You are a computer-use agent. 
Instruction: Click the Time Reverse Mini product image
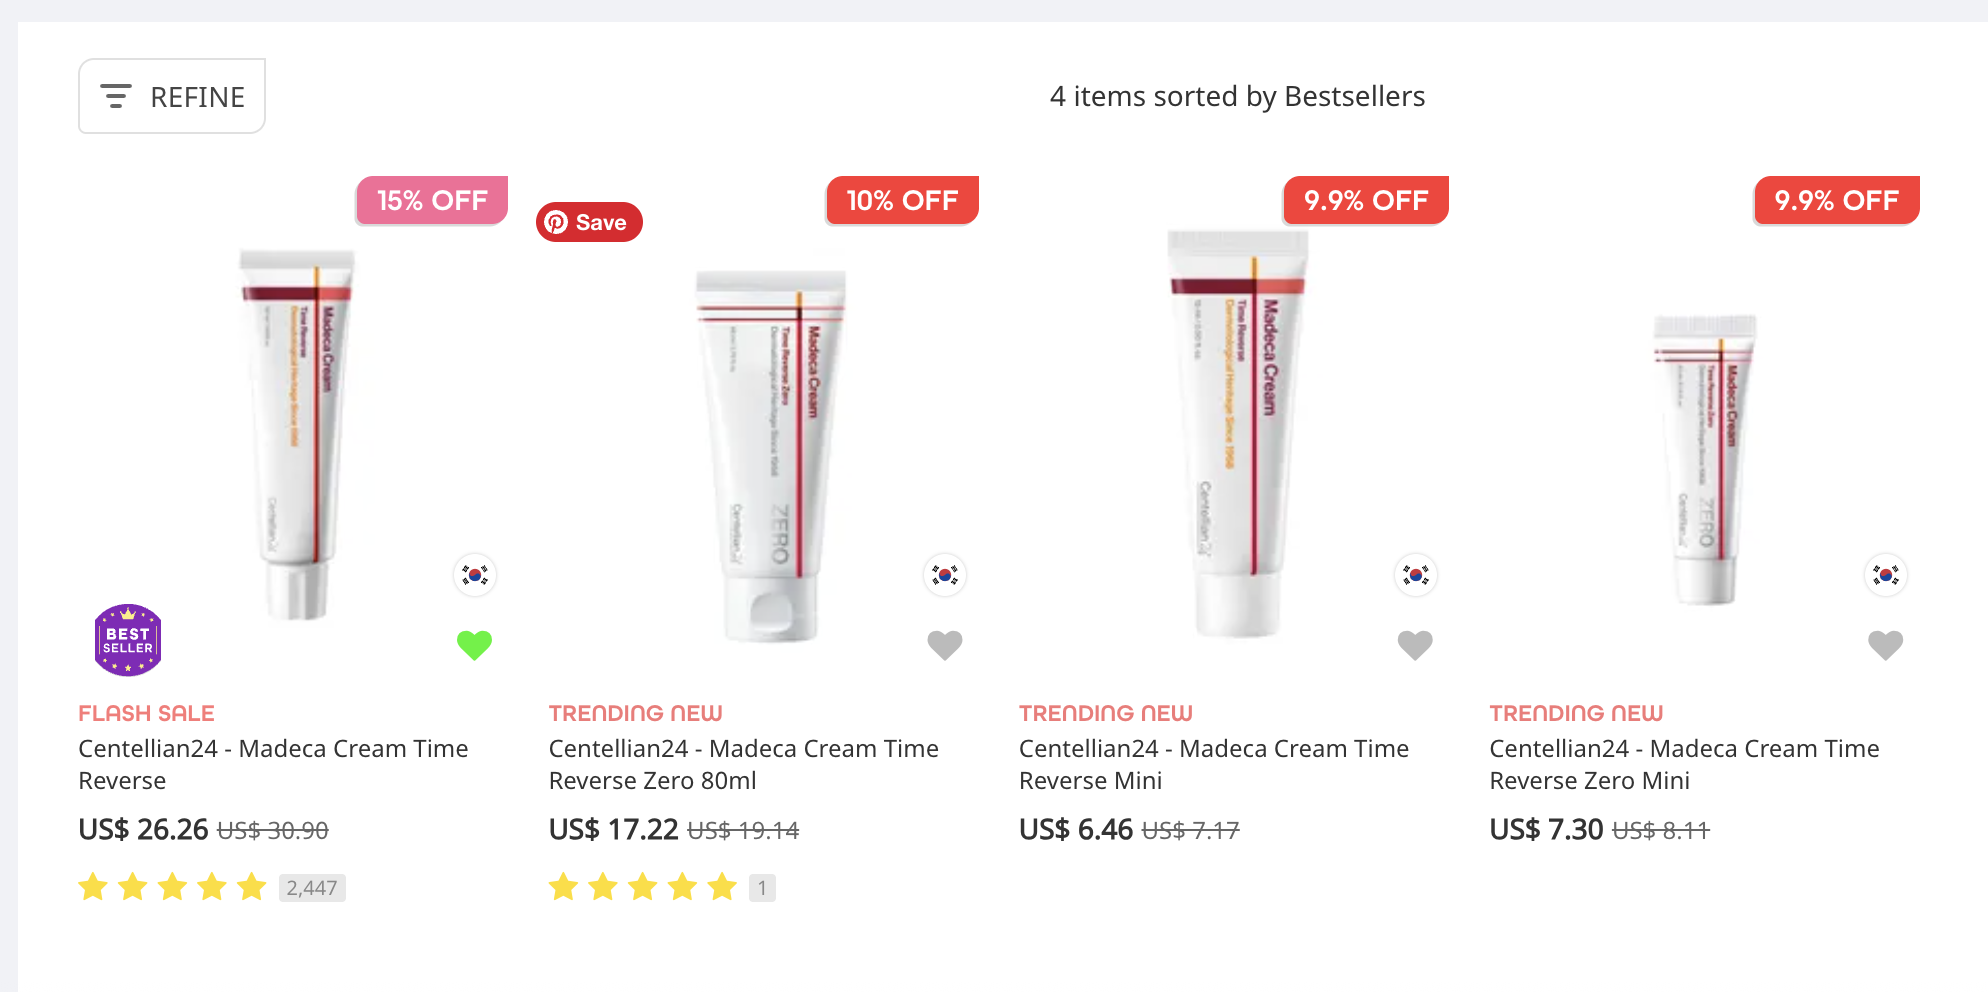click(1238, 430)
